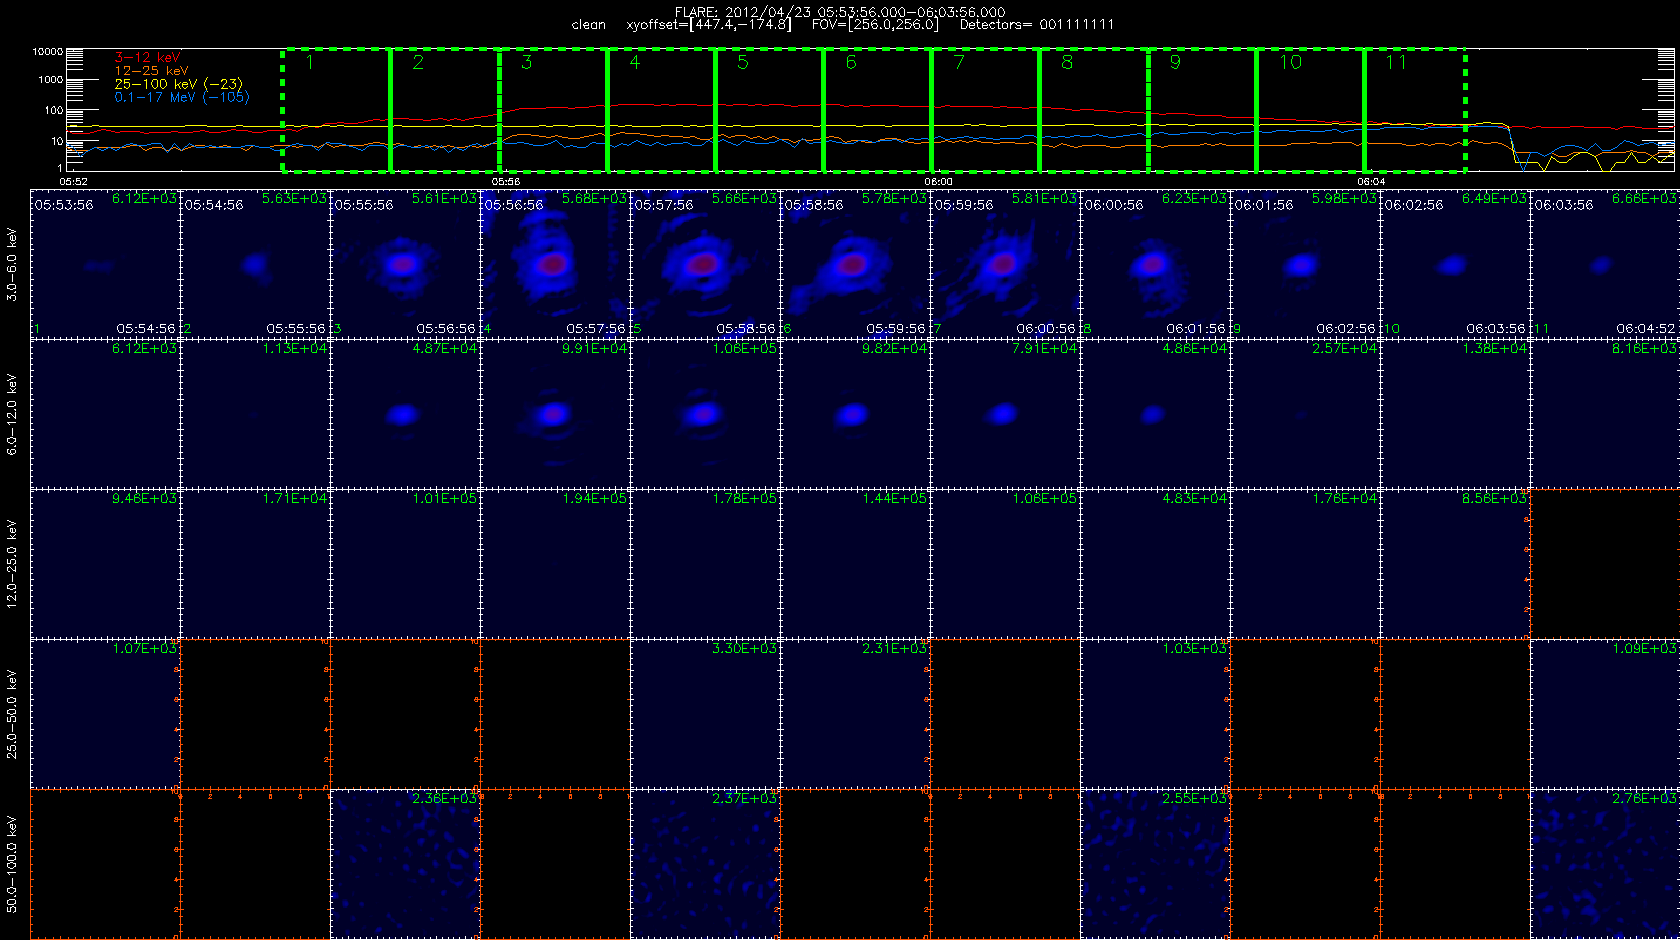
Task: Click the xyoffset=[447.4,-174.8] header text
Action: [x=709, y=25]
